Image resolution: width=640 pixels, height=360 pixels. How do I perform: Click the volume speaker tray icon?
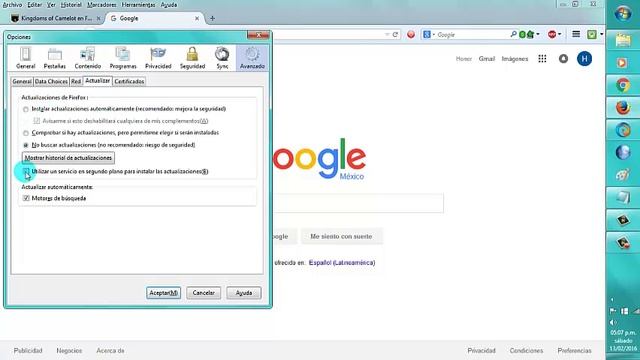pos(613,322)
